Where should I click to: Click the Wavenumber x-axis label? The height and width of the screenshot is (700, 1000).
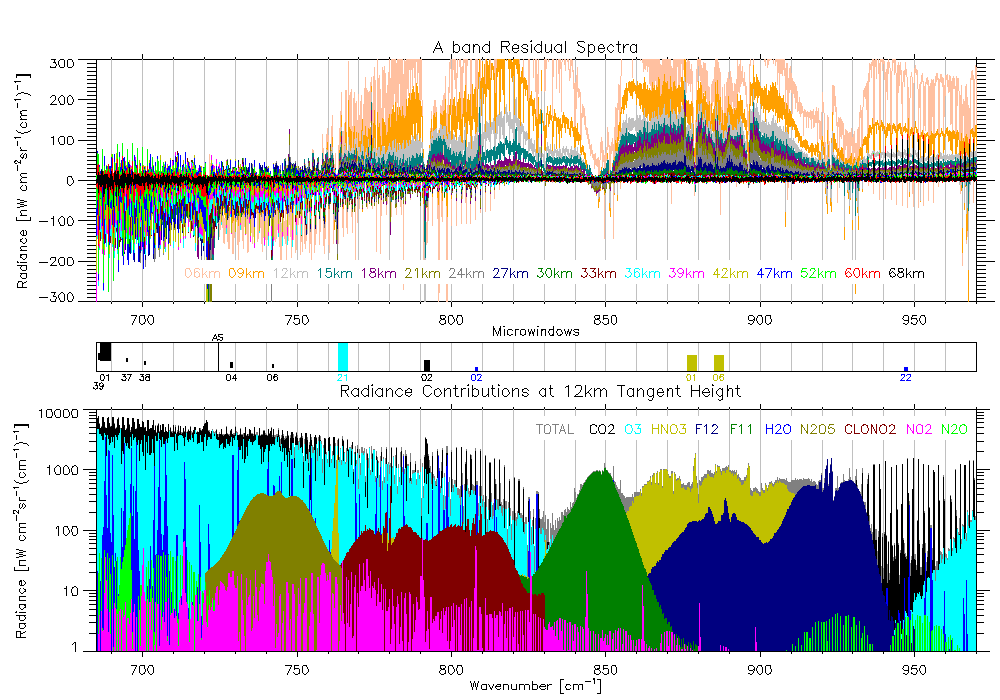[535, 686]
